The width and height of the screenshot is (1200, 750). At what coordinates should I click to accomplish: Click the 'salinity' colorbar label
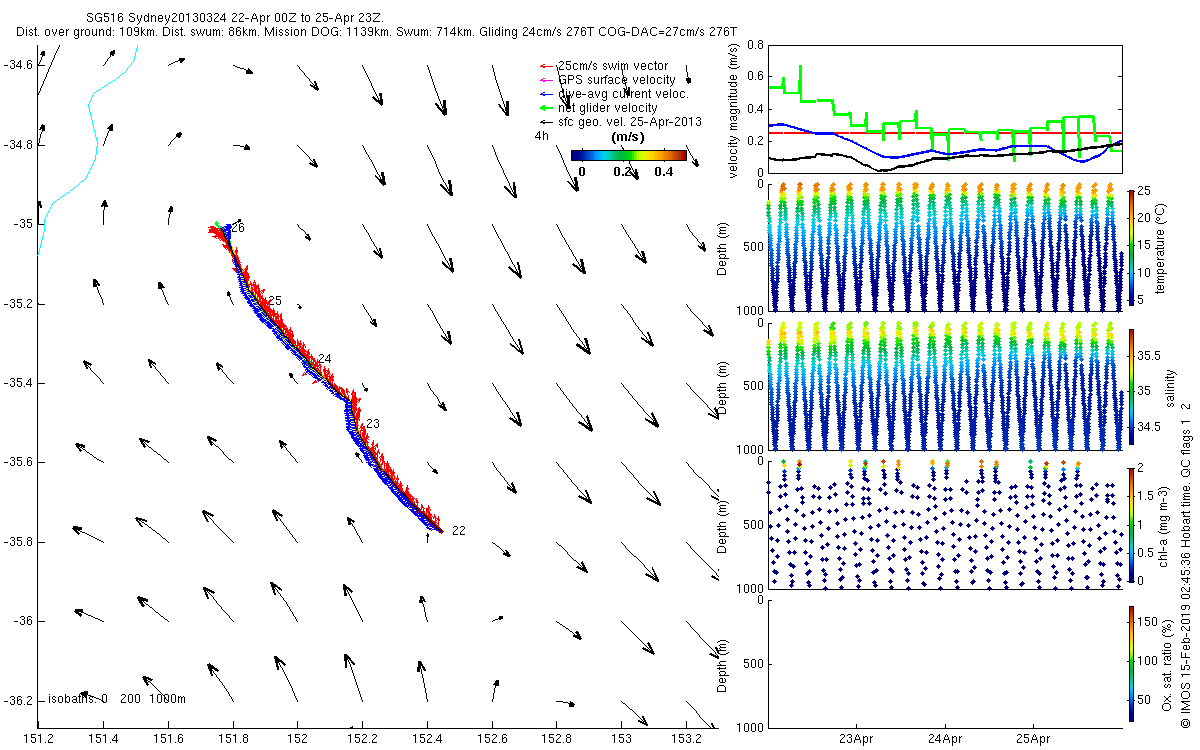pyautogui.click(x=1171, y=389)
